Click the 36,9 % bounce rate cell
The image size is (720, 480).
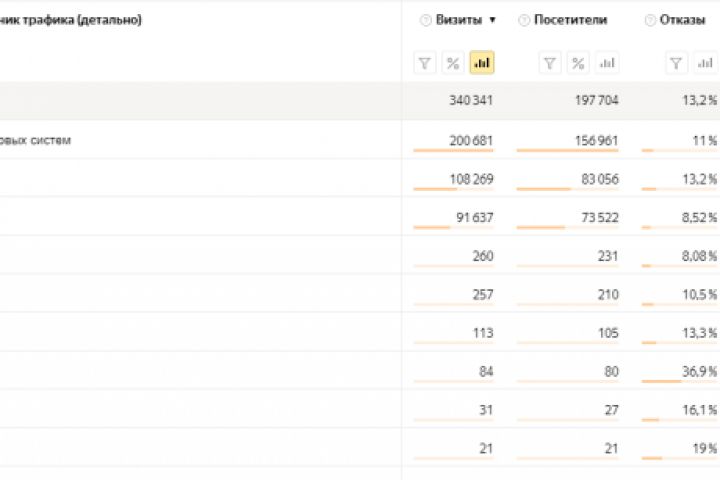pyautogui.click(x=698, y=371)
